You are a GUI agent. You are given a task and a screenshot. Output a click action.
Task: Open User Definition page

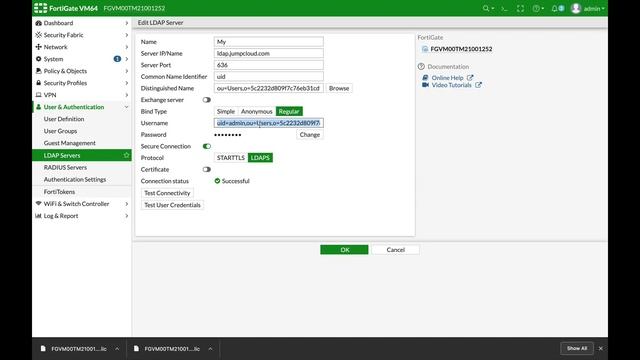(64, 119)
